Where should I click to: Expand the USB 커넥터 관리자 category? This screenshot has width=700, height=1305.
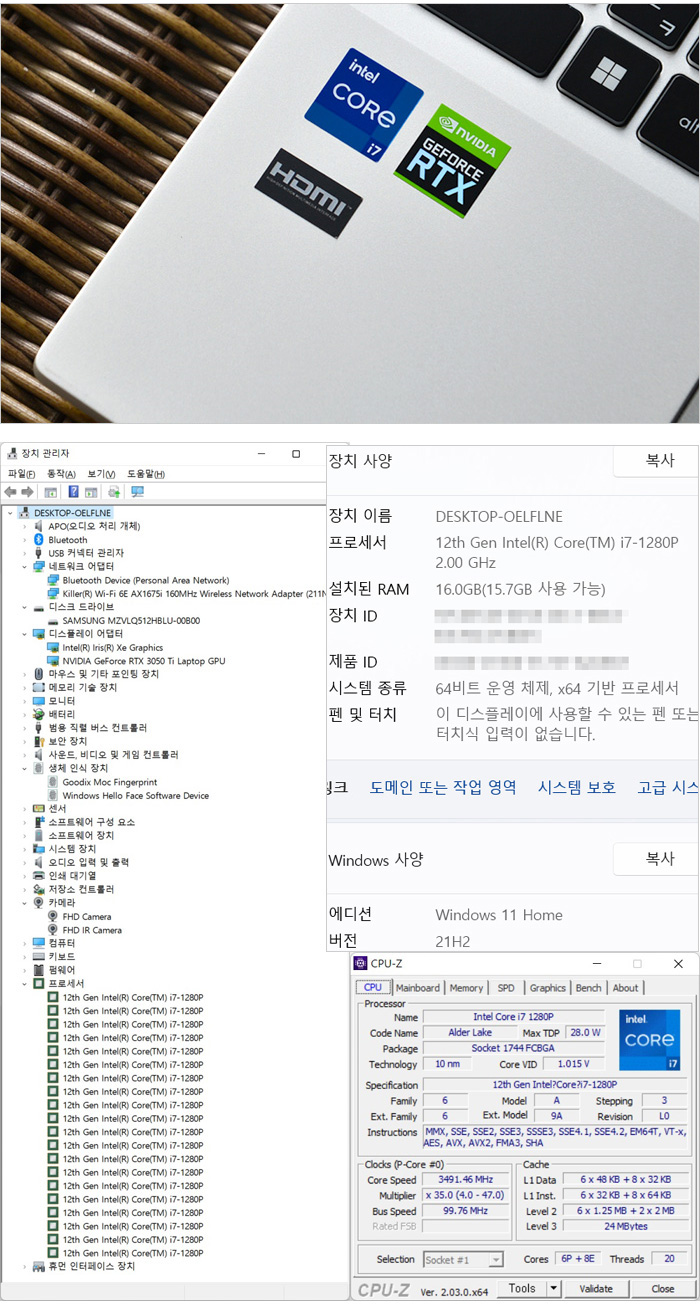pyautogui.click(x=25, y=553)
